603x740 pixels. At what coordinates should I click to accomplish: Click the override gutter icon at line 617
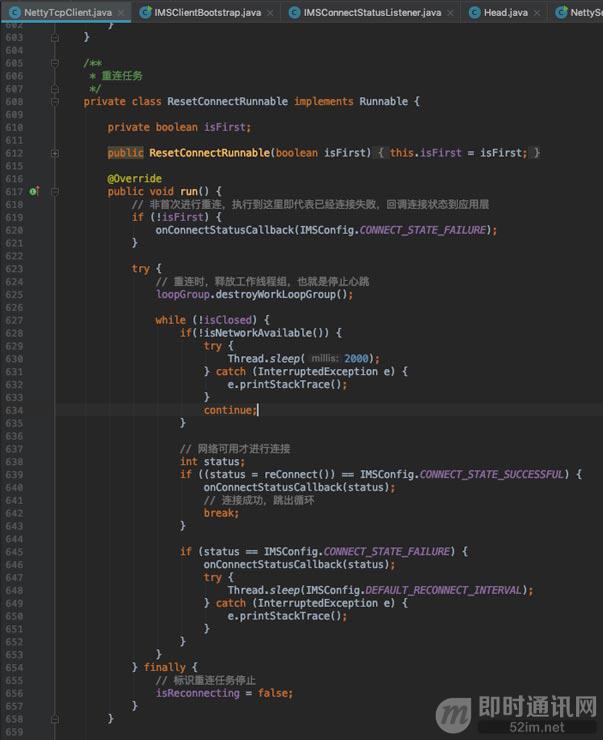pos(34,191)
